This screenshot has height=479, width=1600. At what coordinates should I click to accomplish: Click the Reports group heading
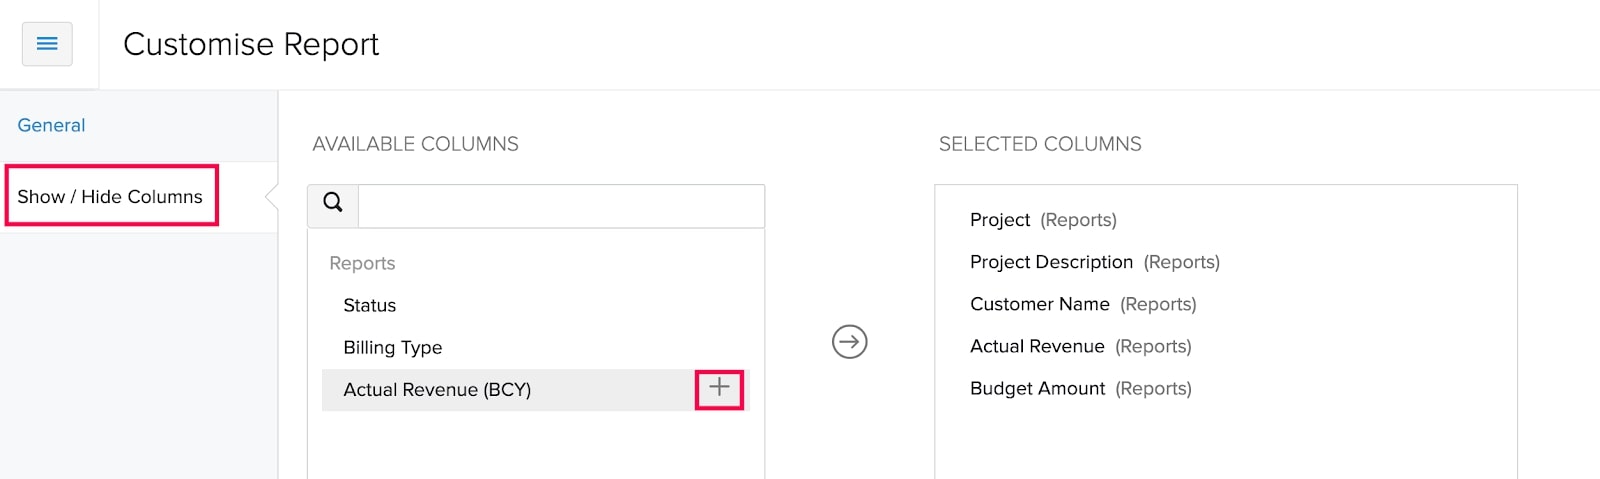click(x=362, y=263)
